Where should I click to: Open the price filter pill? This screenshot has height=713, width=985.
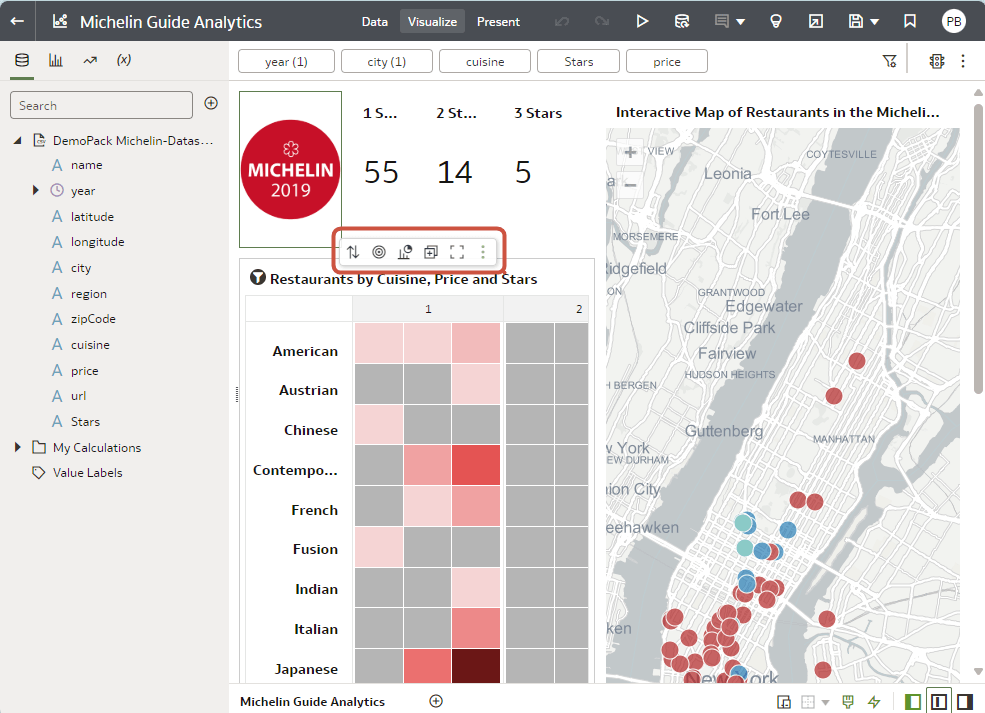coord(667,62)
